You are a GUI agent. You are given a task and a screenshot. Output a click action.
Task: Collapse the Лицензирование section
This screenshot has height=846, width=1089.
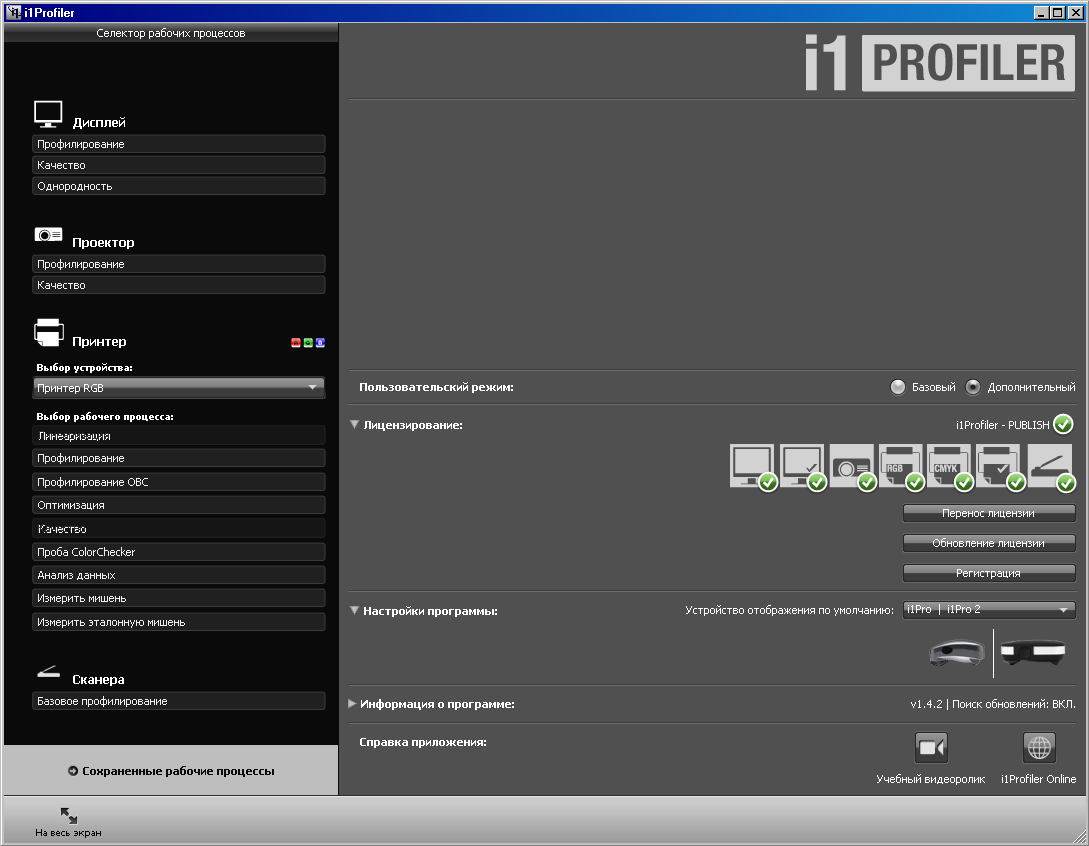354,424
